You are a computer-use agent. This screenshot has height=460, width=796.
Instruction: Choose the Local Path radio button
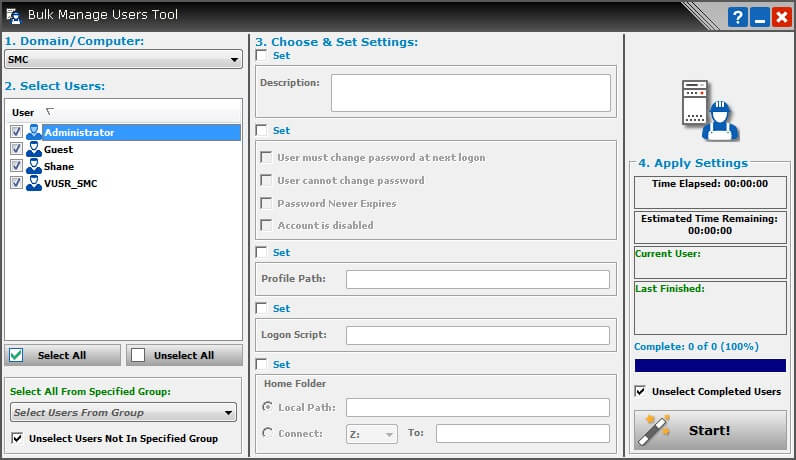(267, 408)
